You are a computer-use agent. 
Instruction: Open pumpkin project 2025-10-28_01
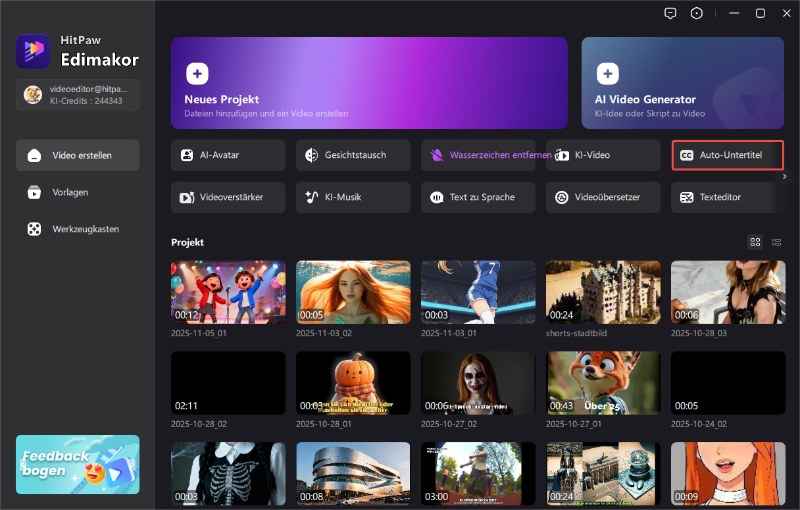(353, 383)
